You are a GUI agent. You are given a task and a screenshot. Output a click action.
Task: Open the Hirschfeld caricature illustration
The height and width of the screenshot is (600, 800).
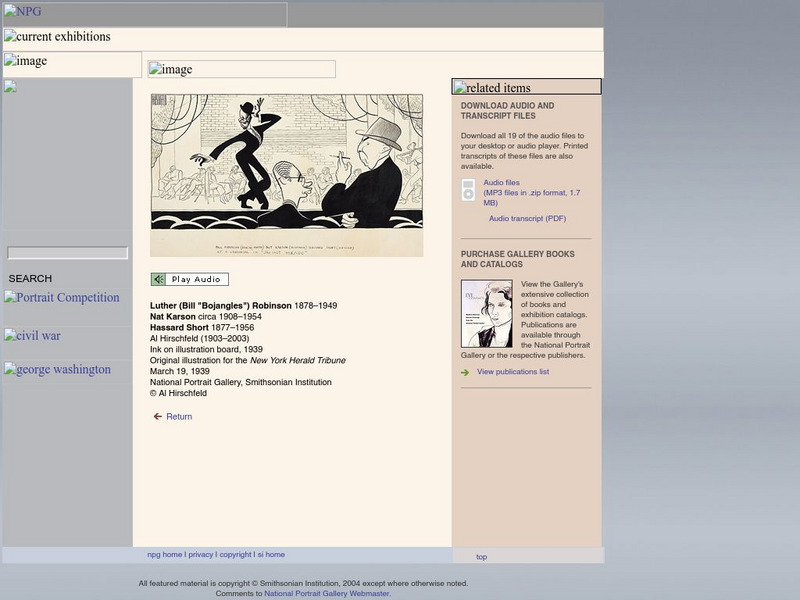click(x=286, y=175)
